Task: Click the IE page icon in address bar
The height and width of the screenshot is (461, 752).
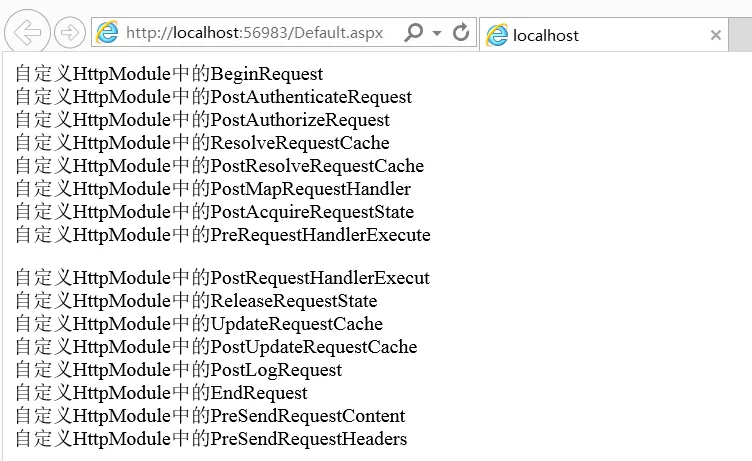Action: pyautogui.click(x=107, y=33)
